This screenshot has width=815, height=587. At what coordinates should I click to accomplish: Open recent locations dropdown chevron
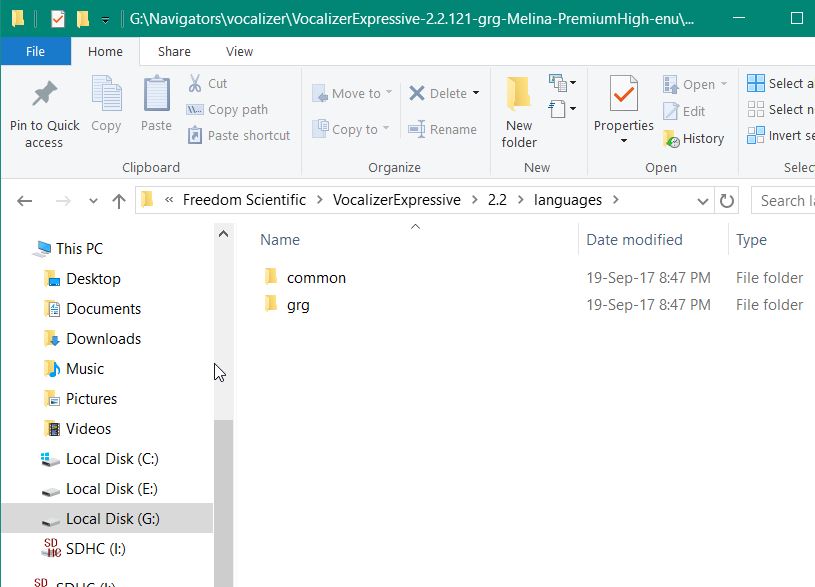coord(93,201)
